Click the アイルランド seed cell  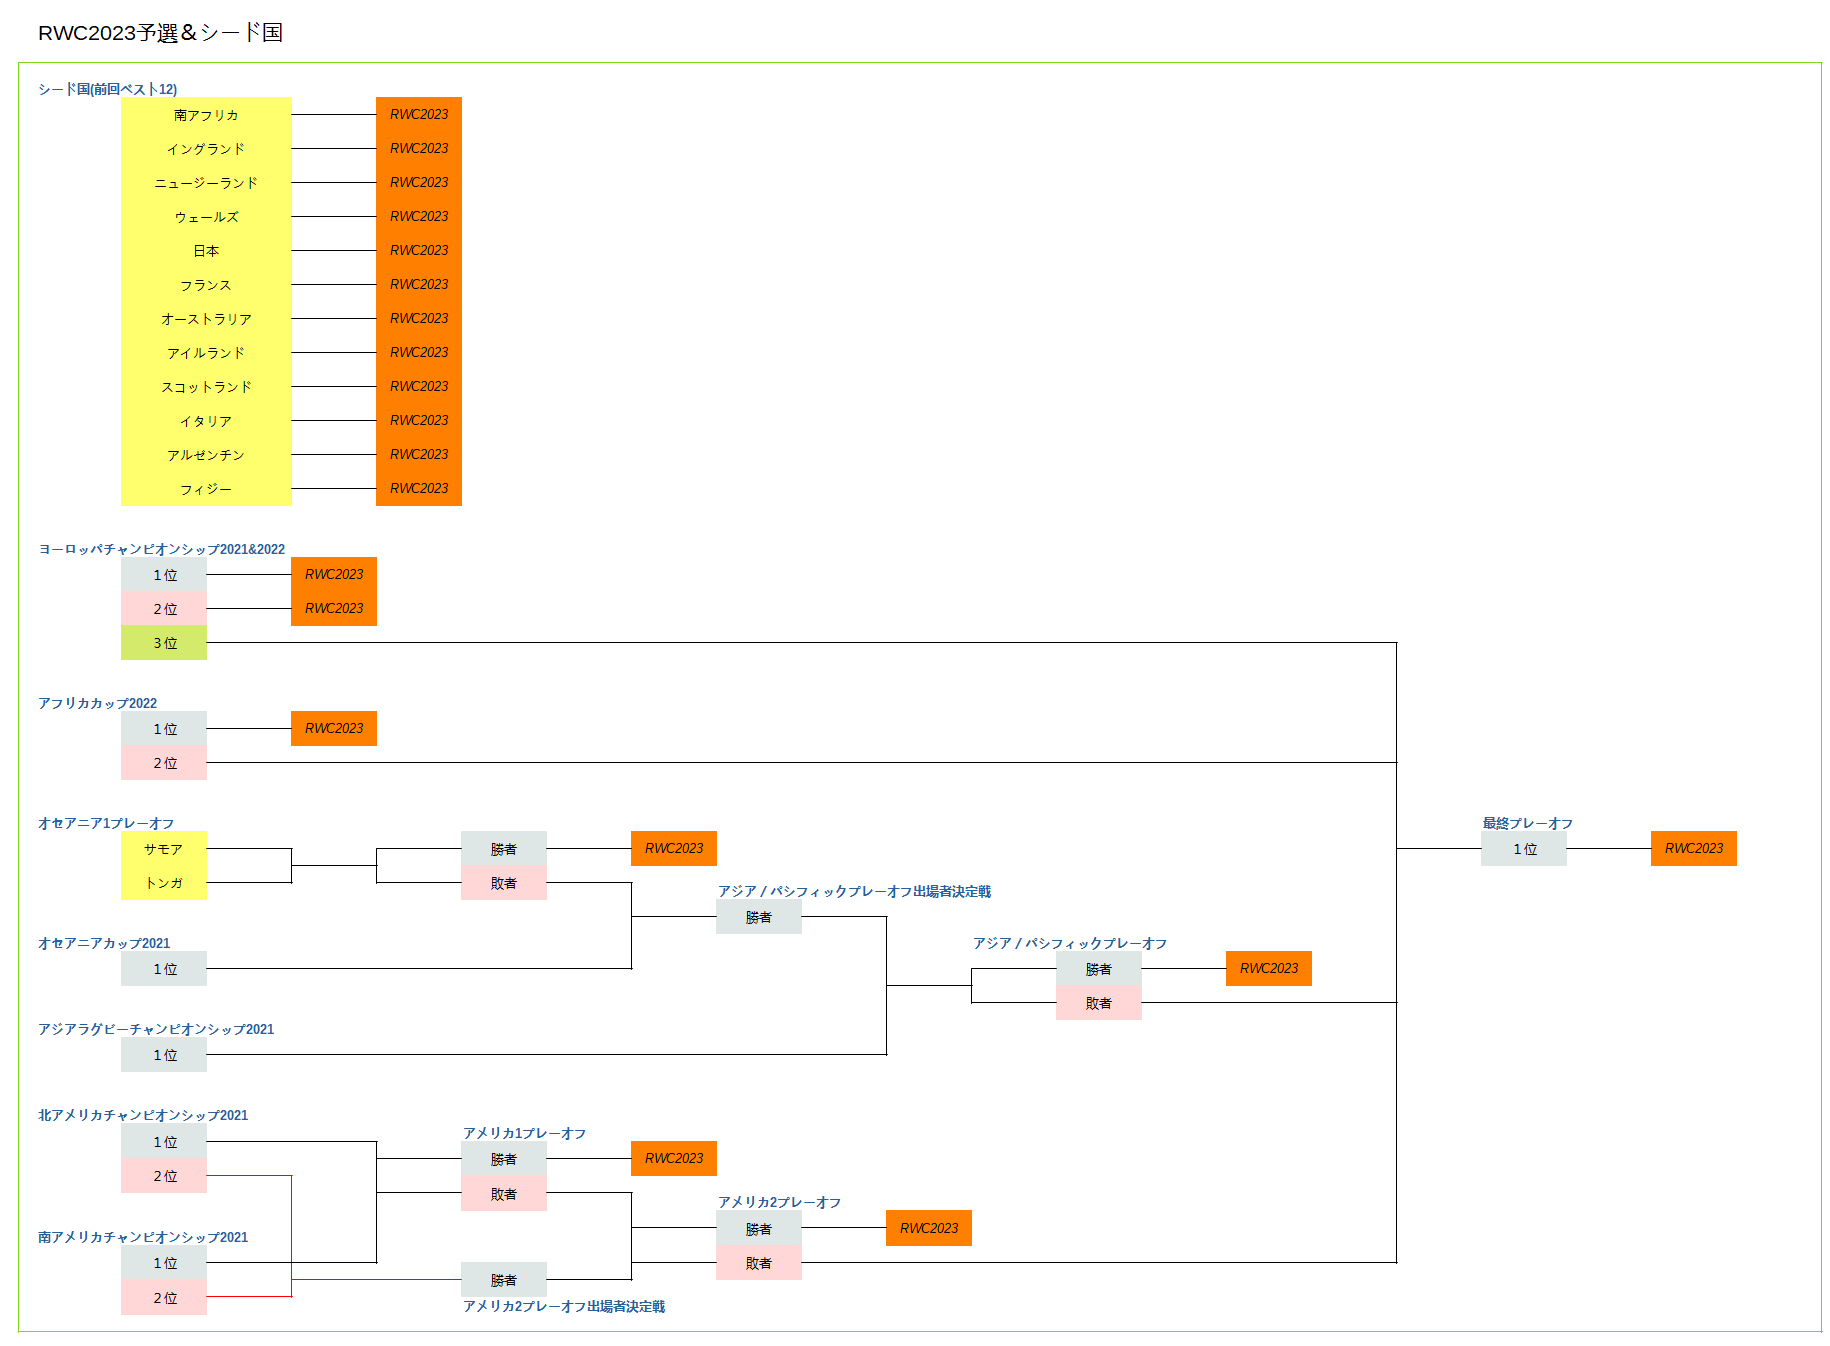pyautogui.click(x=206, y=352)
